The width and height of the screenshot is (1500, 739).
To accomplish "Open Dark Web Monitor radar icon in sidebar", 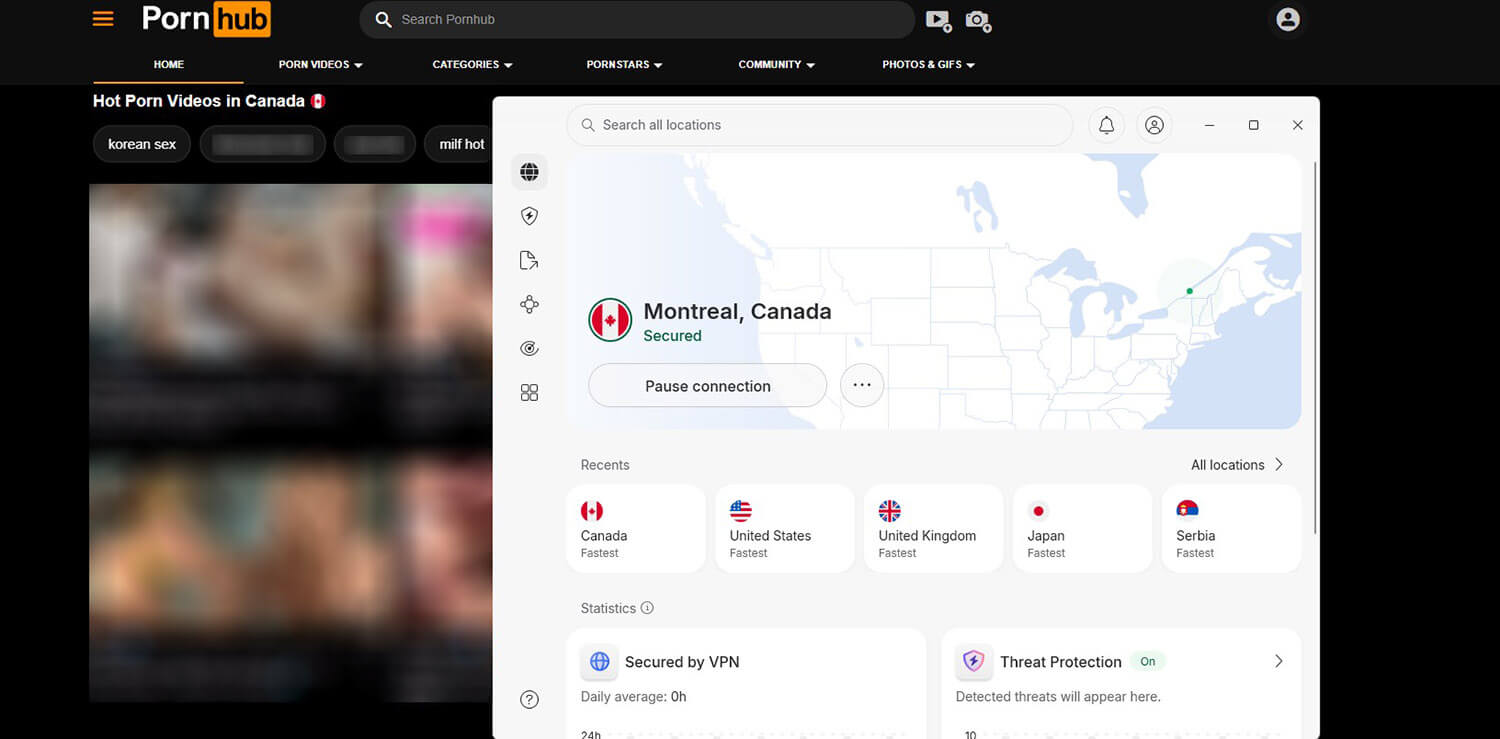I will [x=530, y=348].
